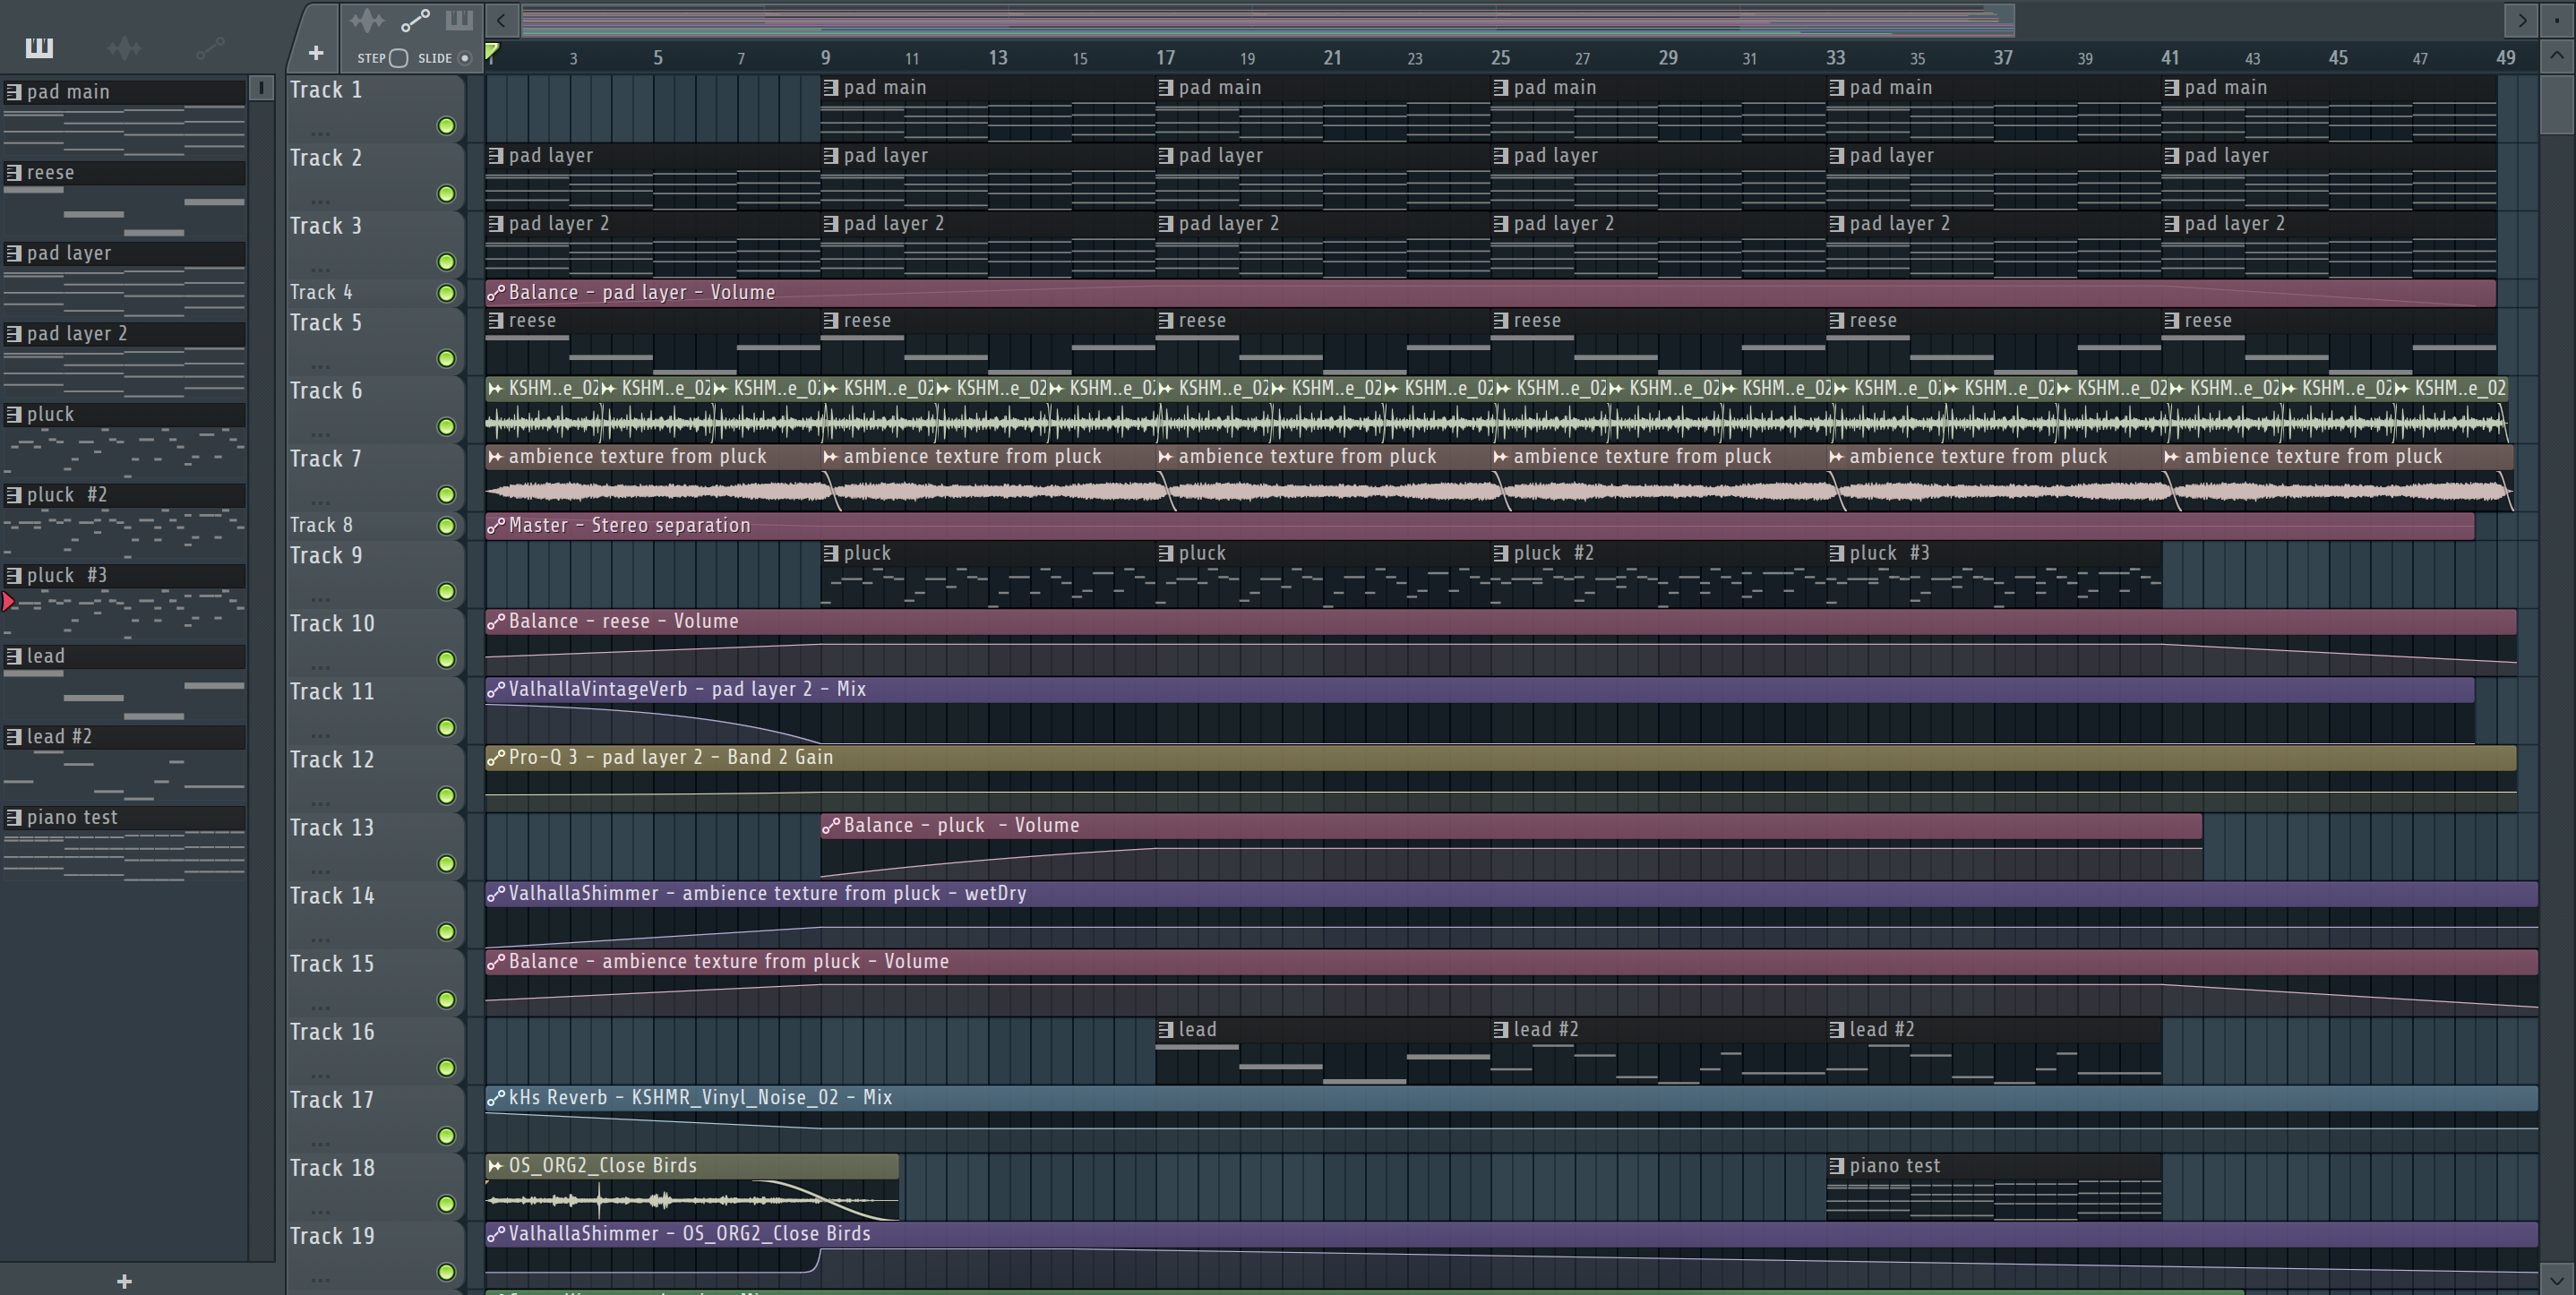The height and width of the screenshot is (1295, 2576).
Task: Switch picker to automation clips filter
Action: pos(209,47)
